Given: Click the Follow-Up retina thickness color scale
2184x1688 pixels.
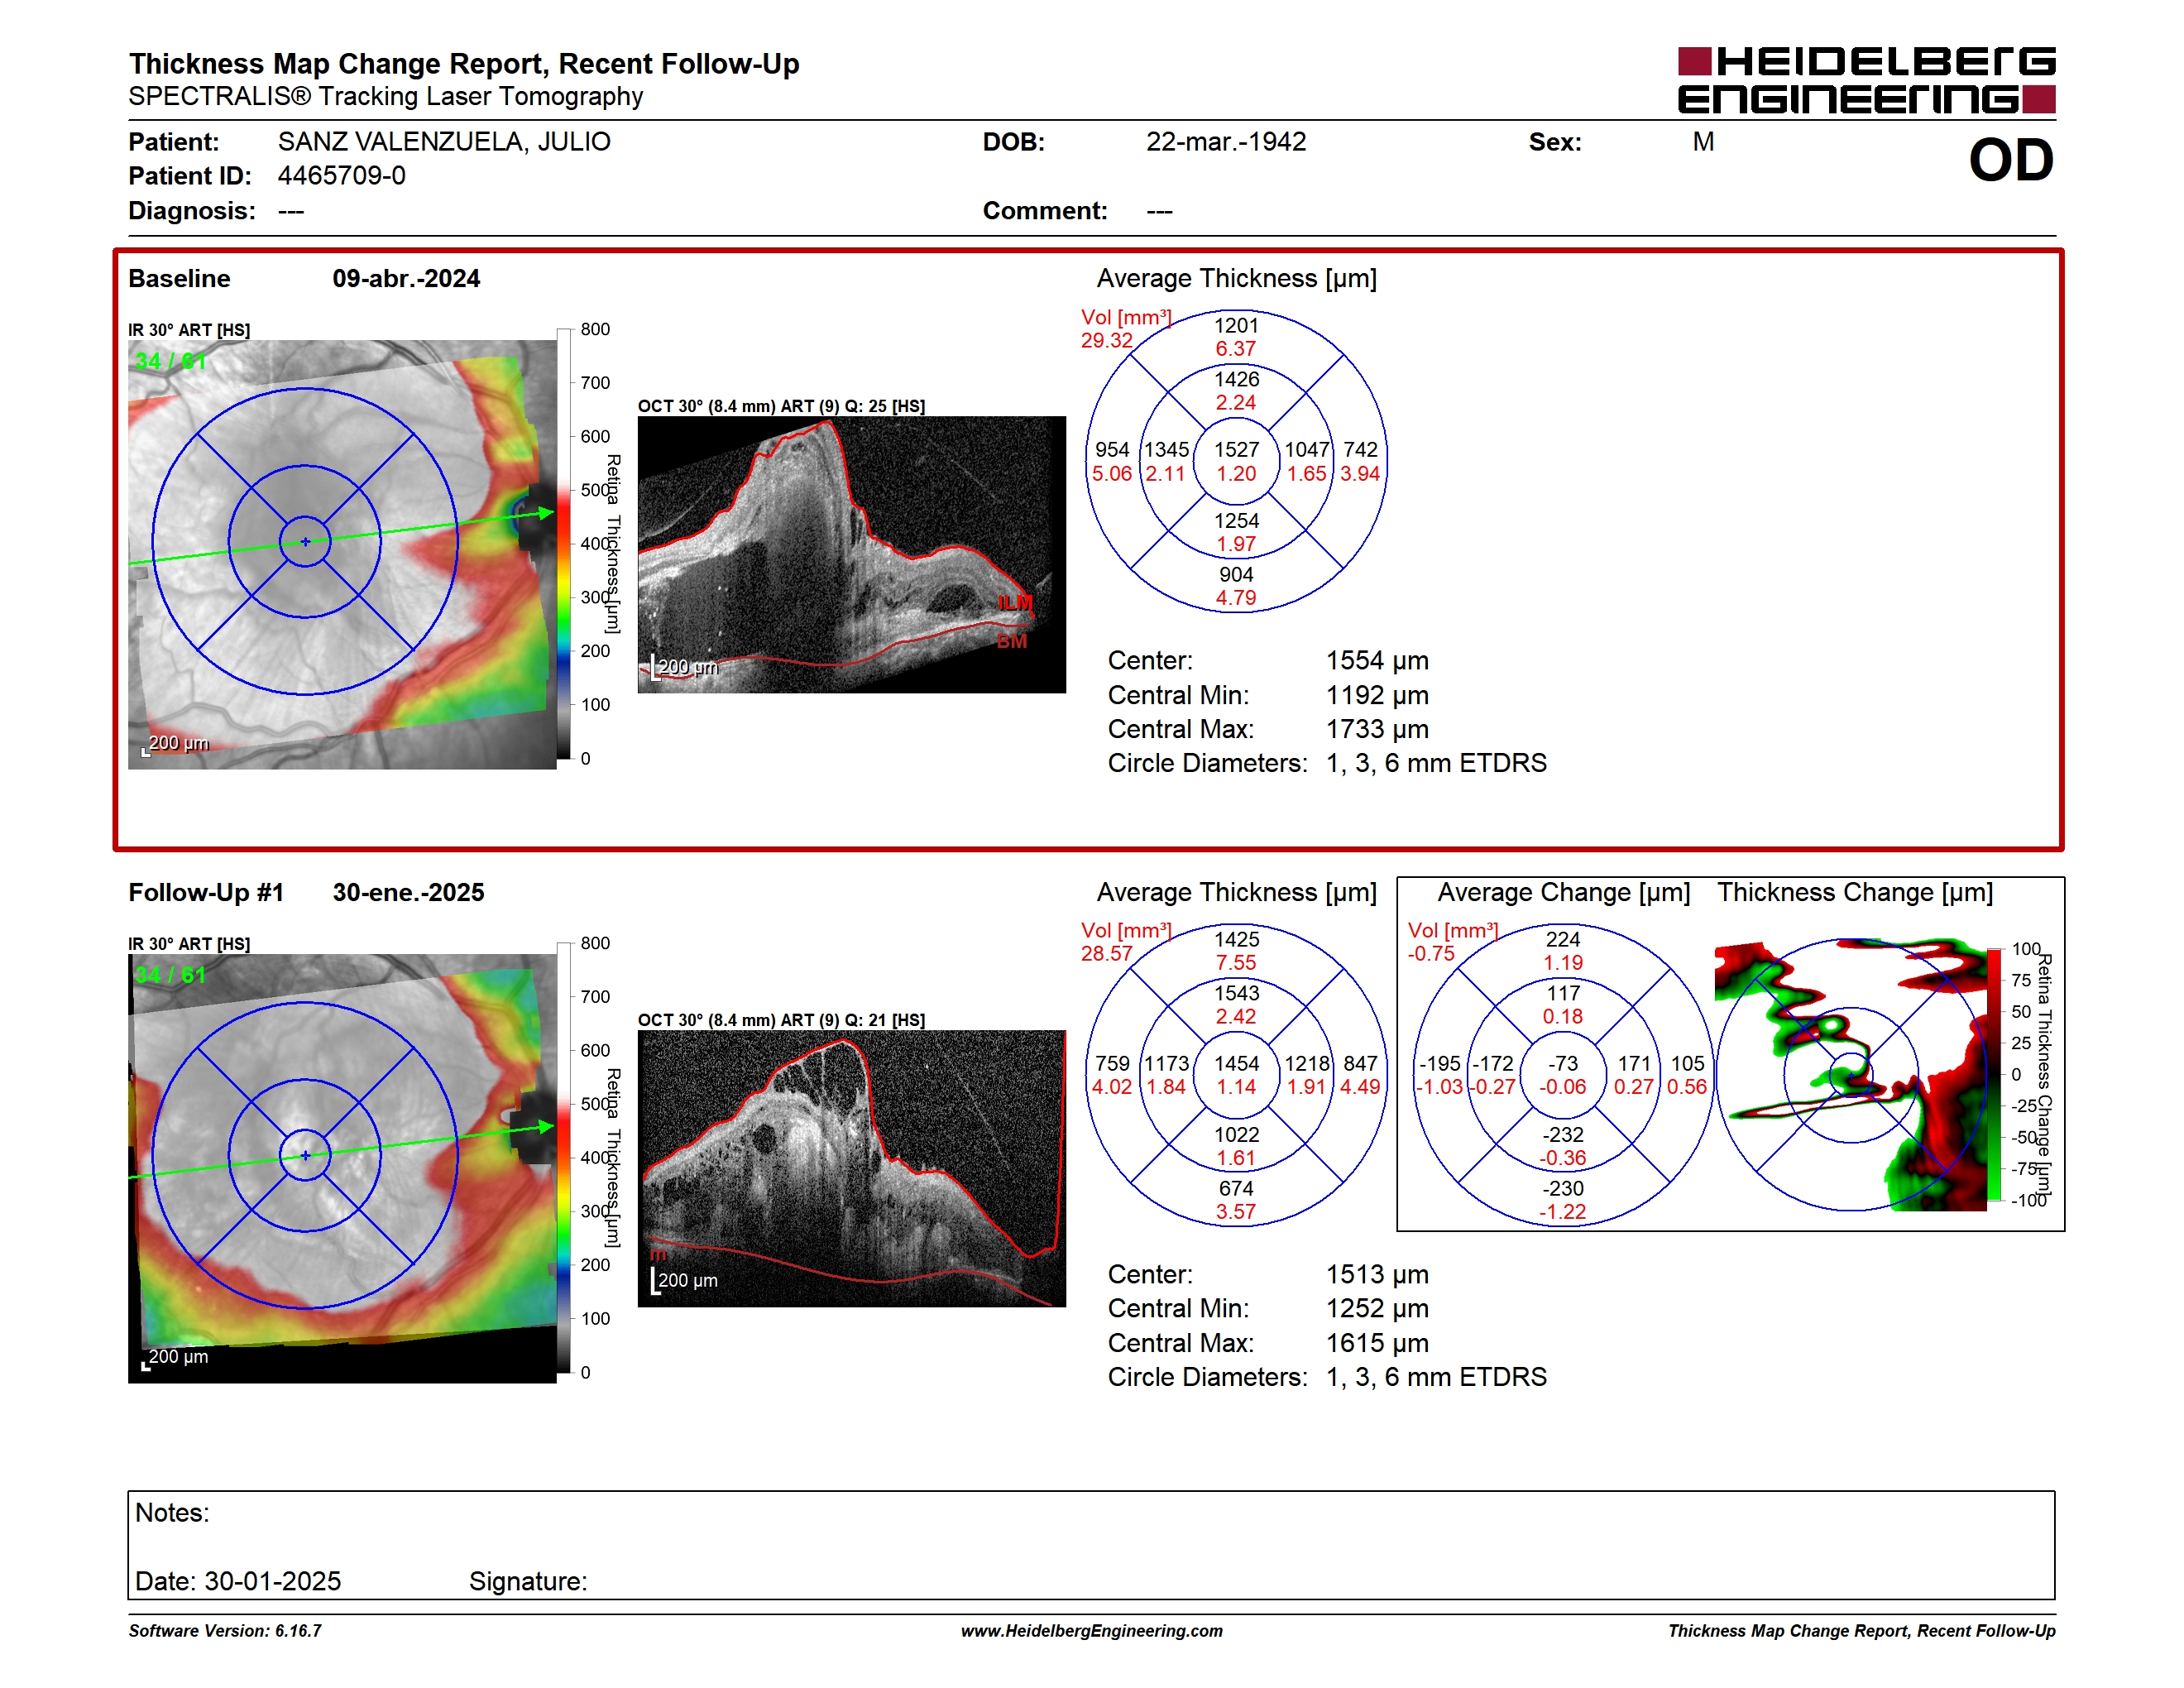Looking at the screenshot, I should coord(564,1158).
